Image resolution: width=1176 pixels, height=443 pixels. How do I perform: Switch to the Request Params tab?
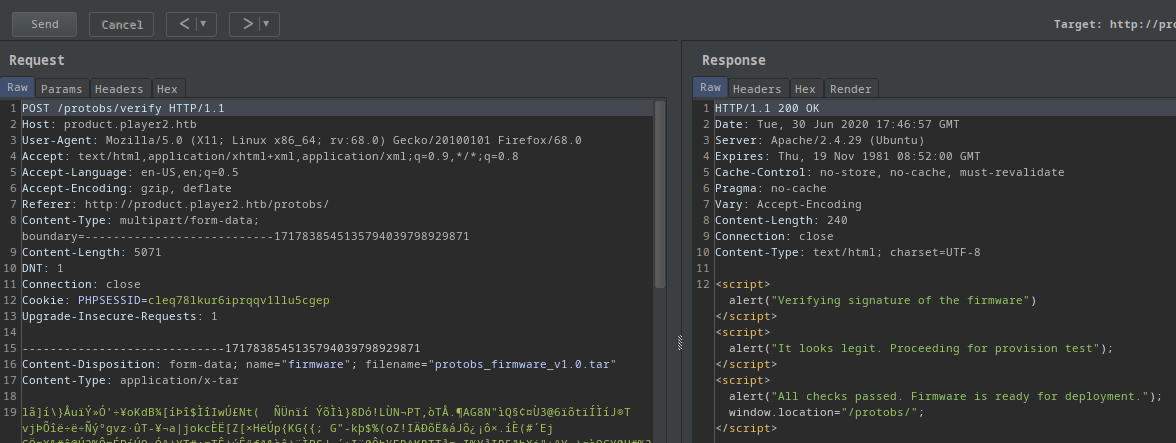pyautogui.click(x=61, y=89)
